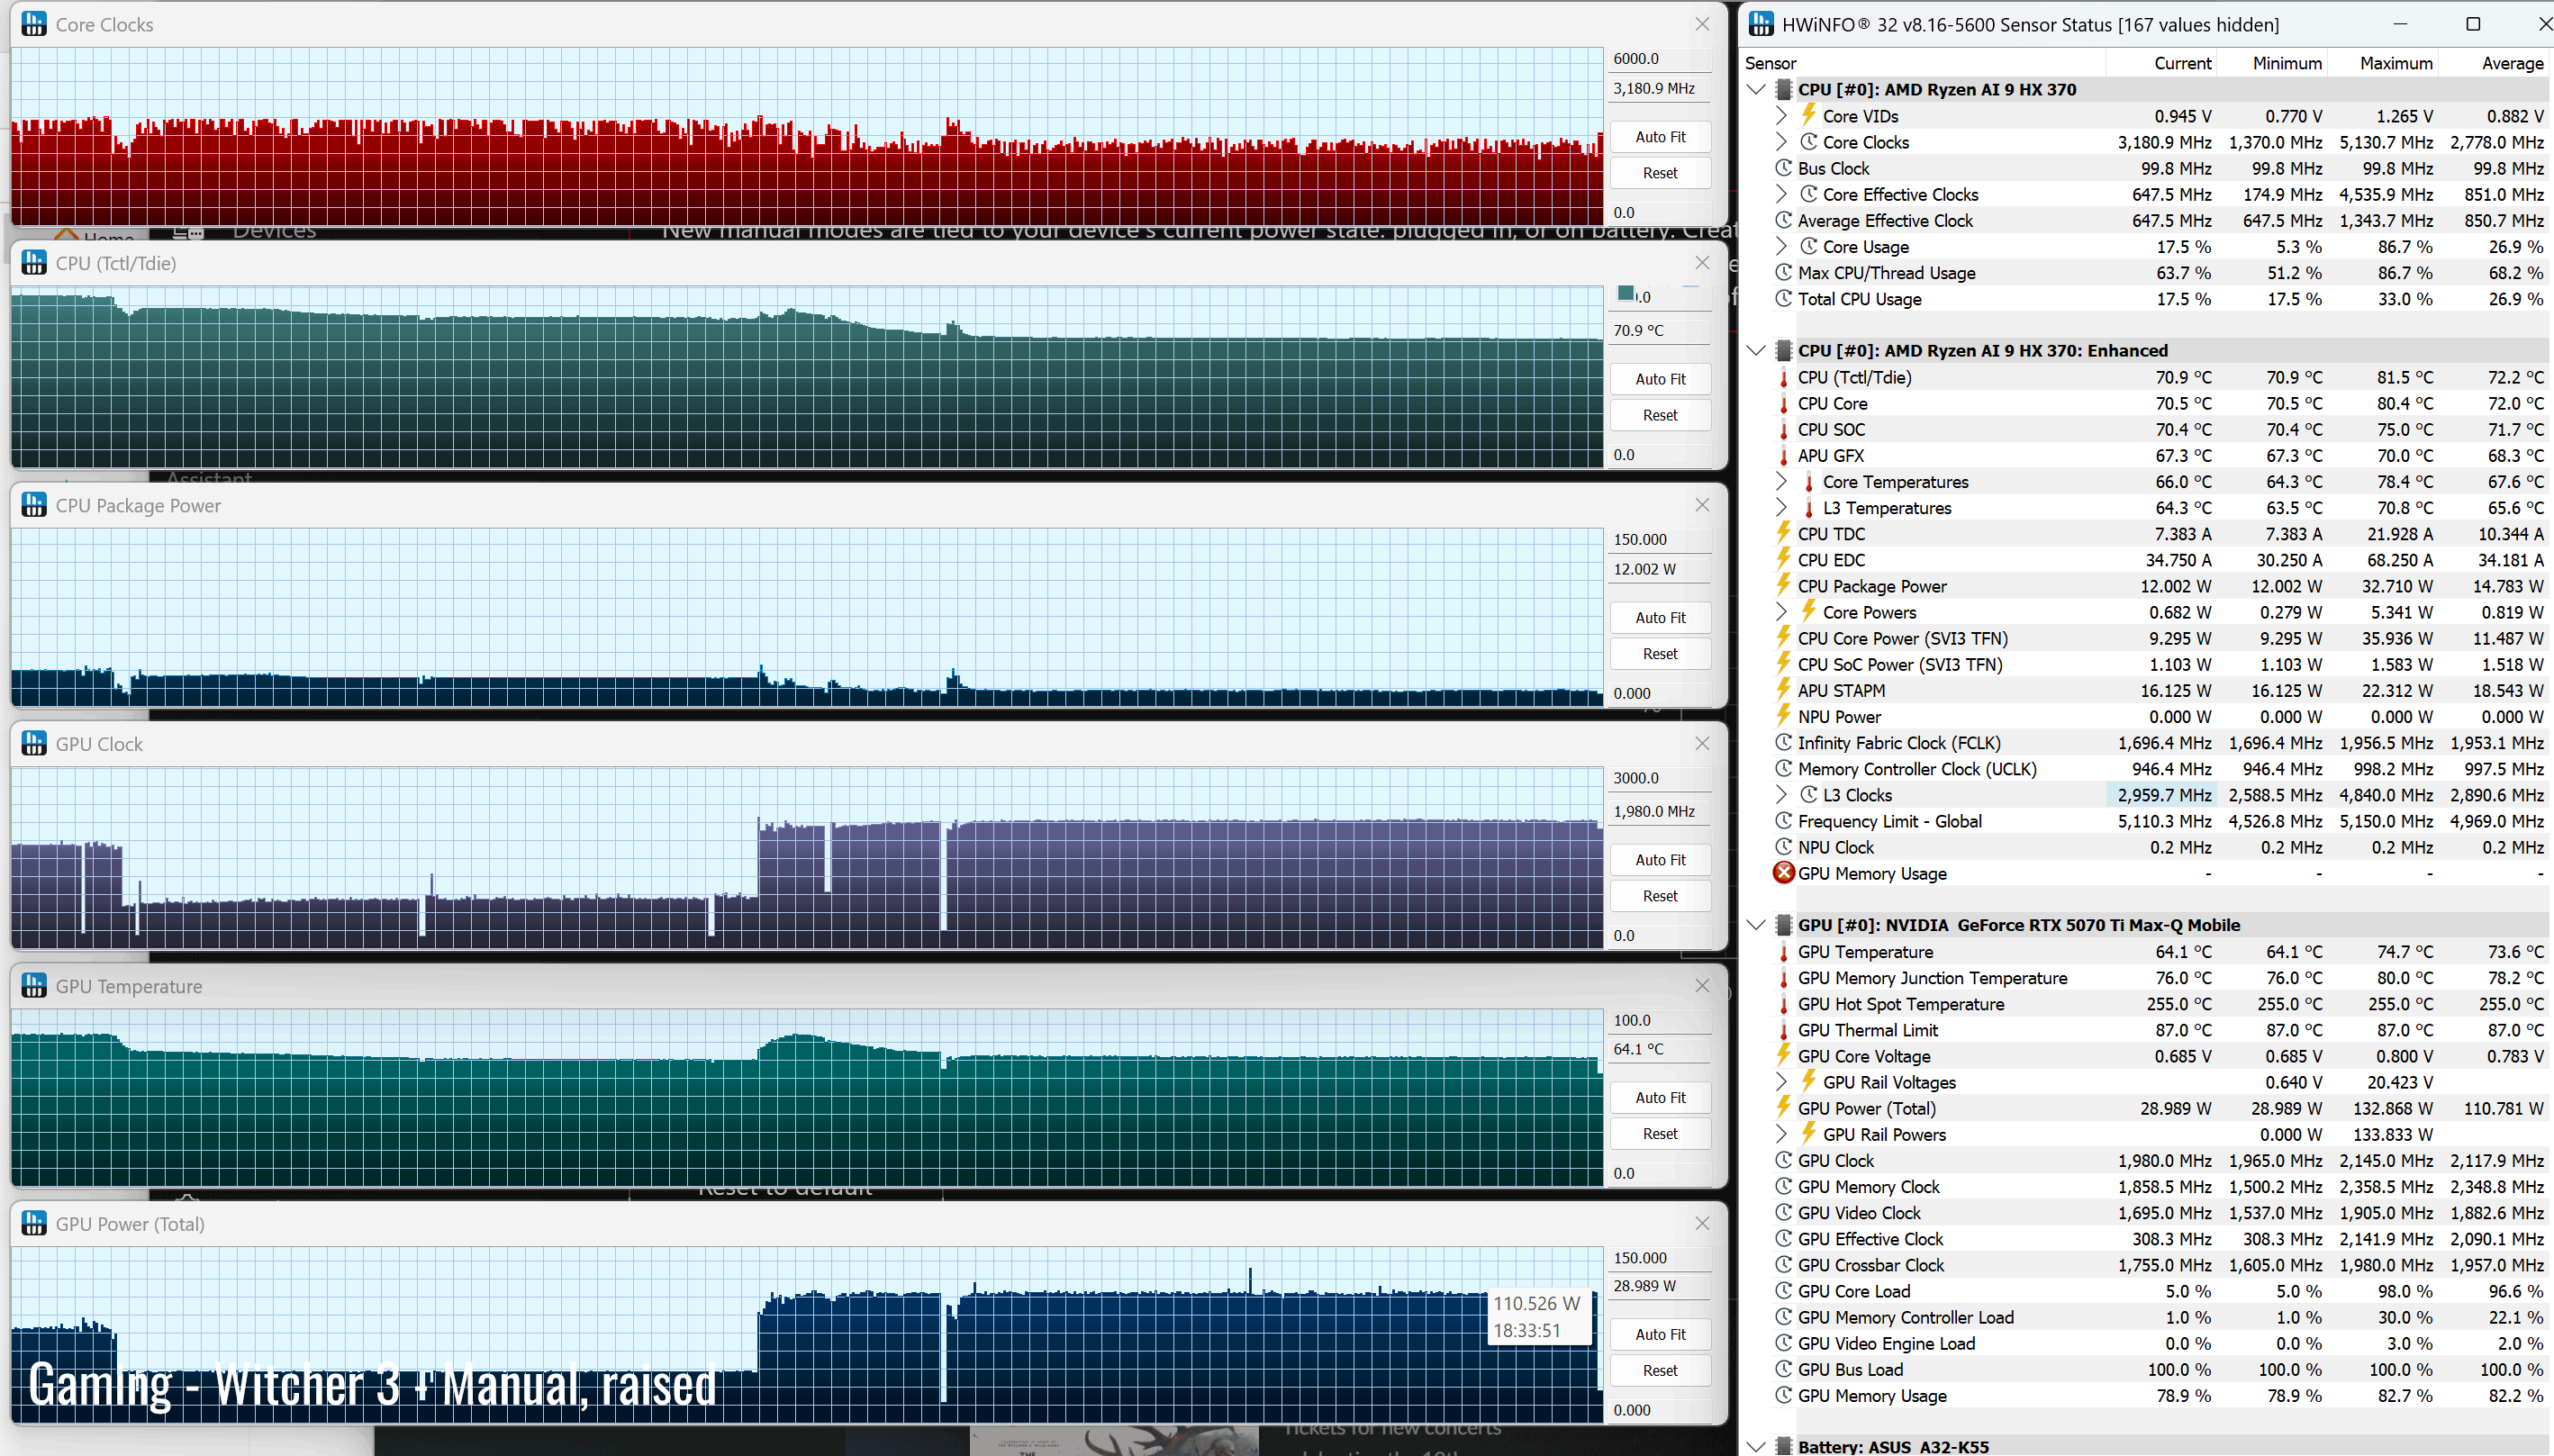Click the Maximum column header

pos(2383,63)
